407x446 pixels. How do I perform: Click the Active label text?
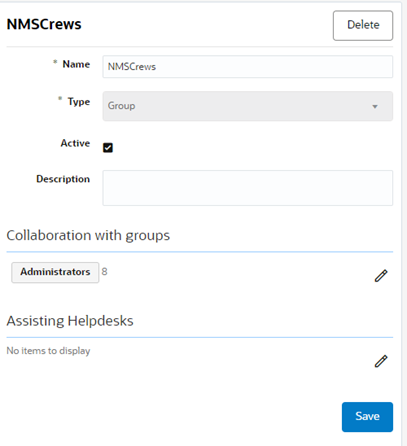pyautogui.click(x=75, y=143)
